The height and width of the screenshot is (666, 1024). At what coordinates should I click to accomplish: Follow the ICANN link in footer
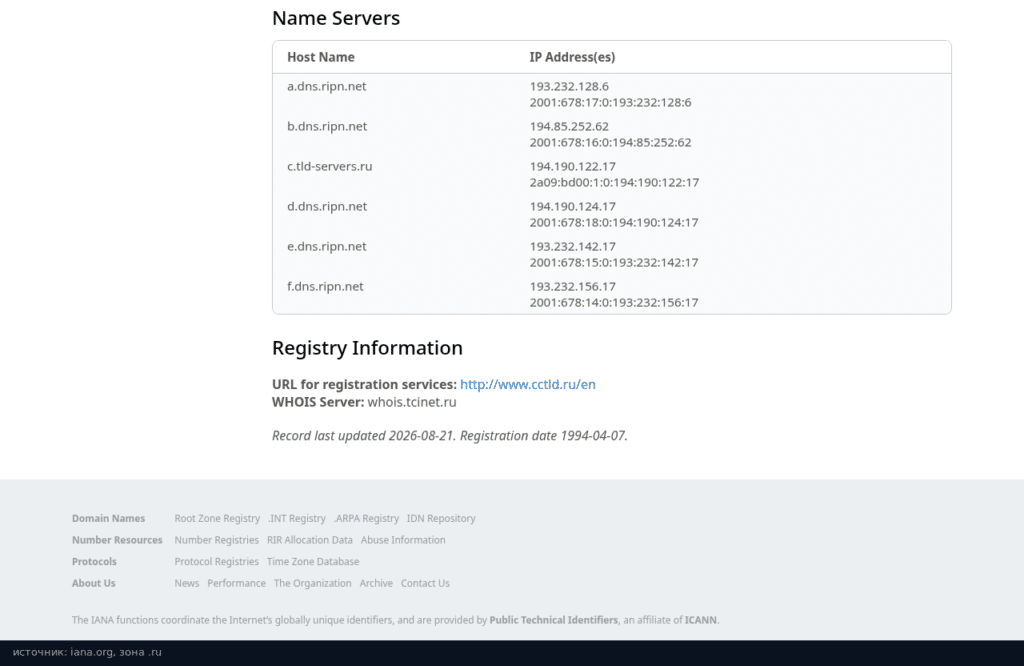pos(701,620)
